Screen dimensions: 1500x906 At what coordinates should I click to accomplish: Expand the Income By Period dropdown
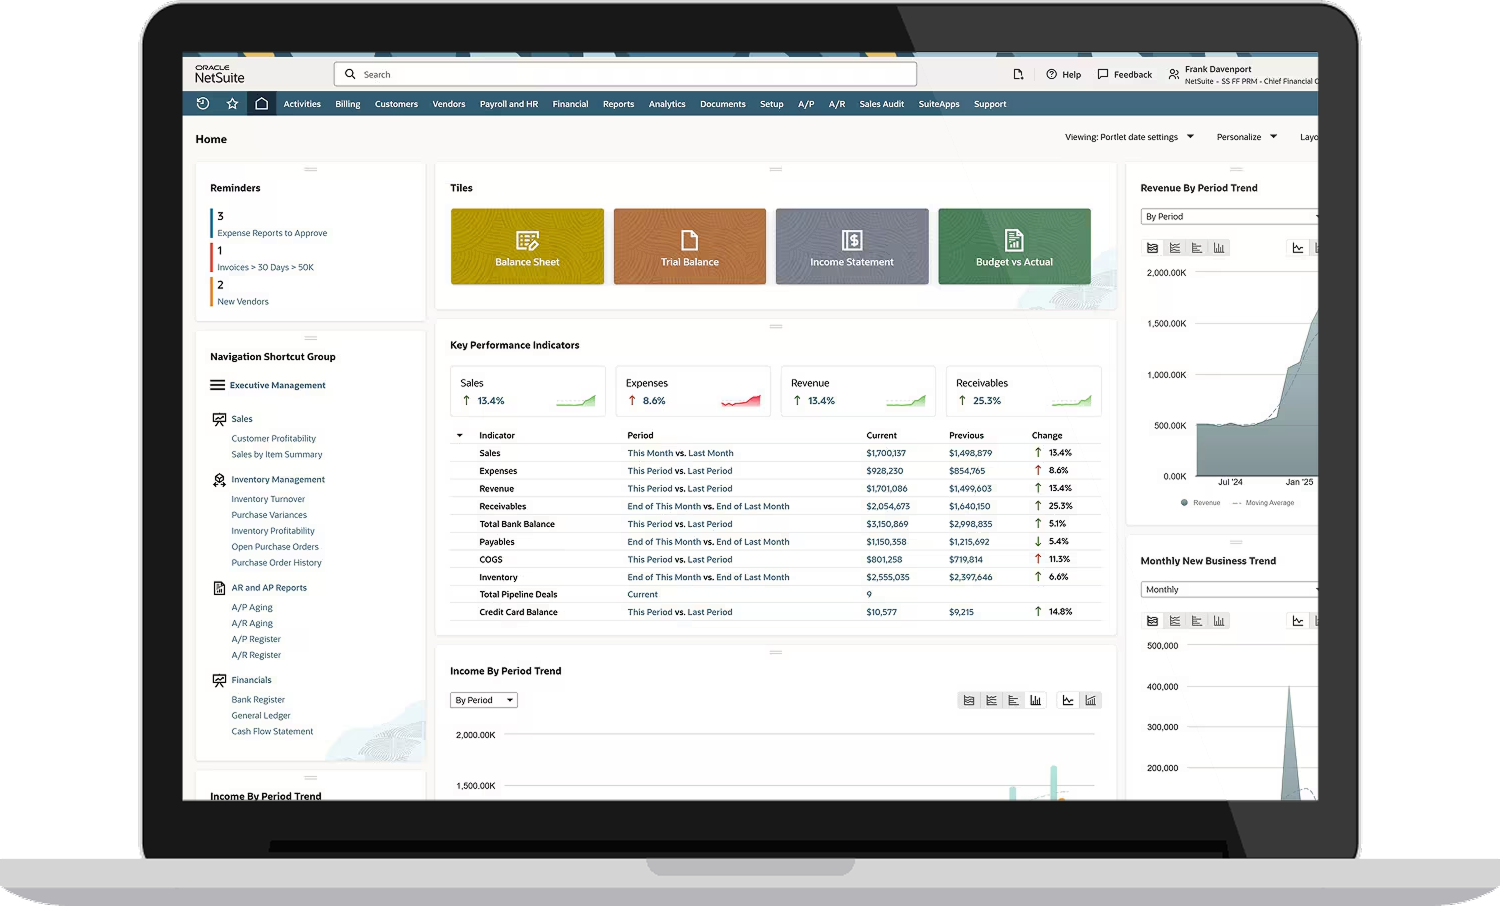click(484, 700)
